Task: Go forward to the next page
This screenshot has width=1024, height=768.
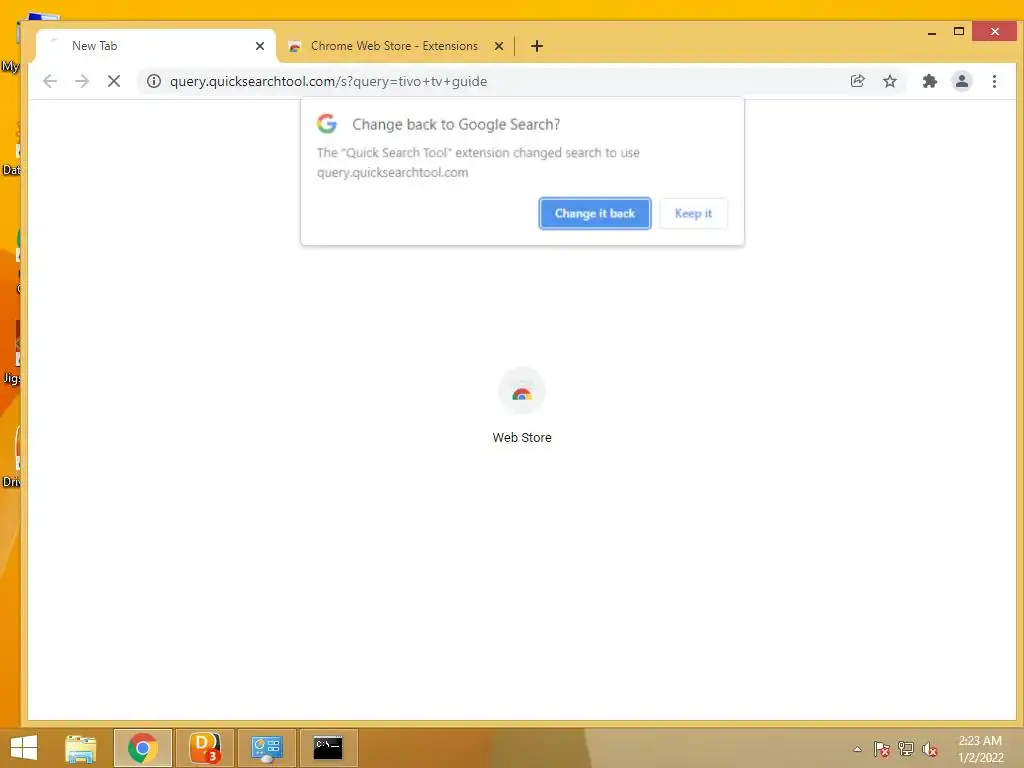Action: coord(82,81)
